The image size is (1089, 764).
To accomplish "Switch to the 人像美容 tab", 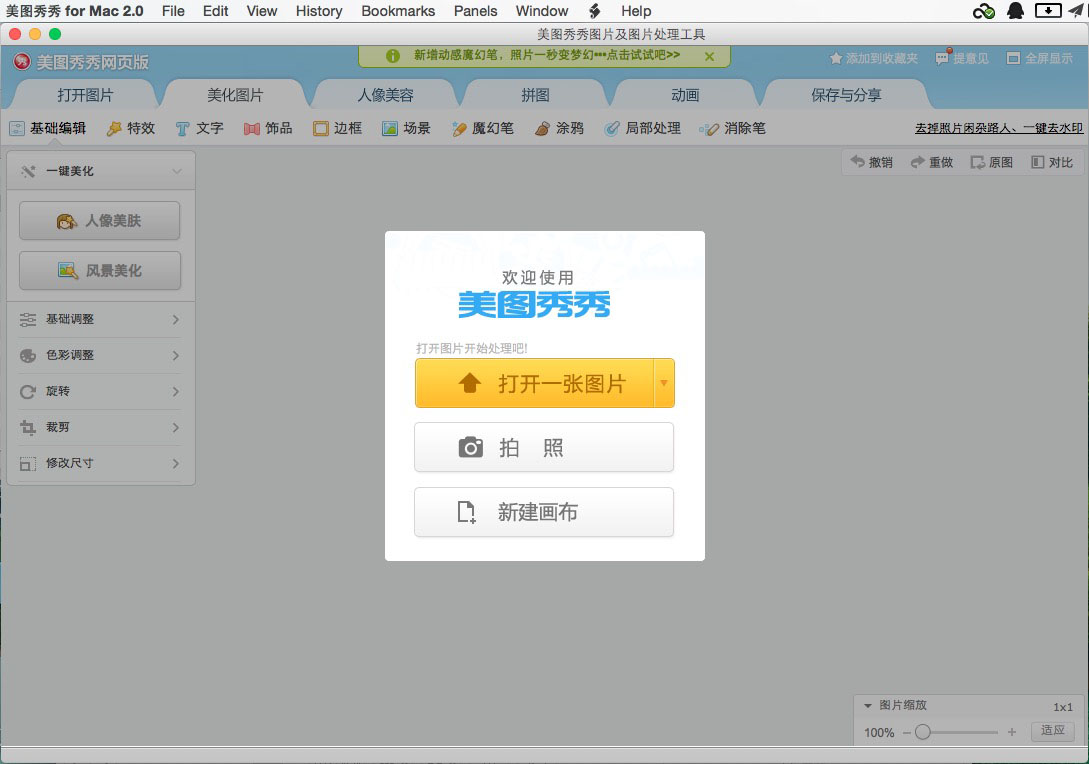I will click(x=385, y=95).
